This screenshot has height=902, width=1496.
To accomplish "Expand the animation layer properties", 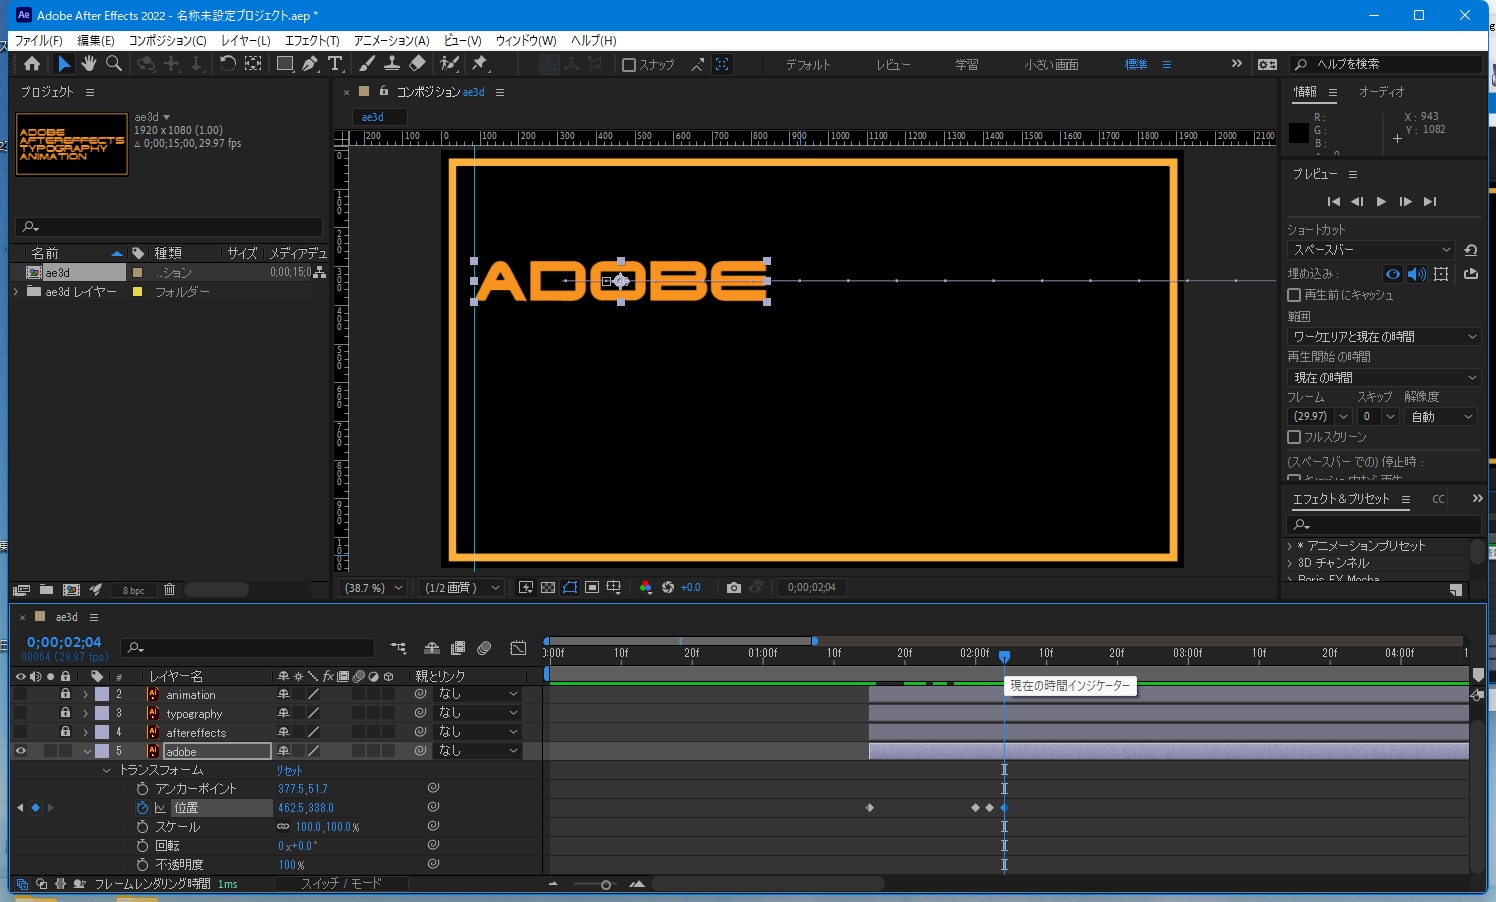I will [x=86, y=694].
